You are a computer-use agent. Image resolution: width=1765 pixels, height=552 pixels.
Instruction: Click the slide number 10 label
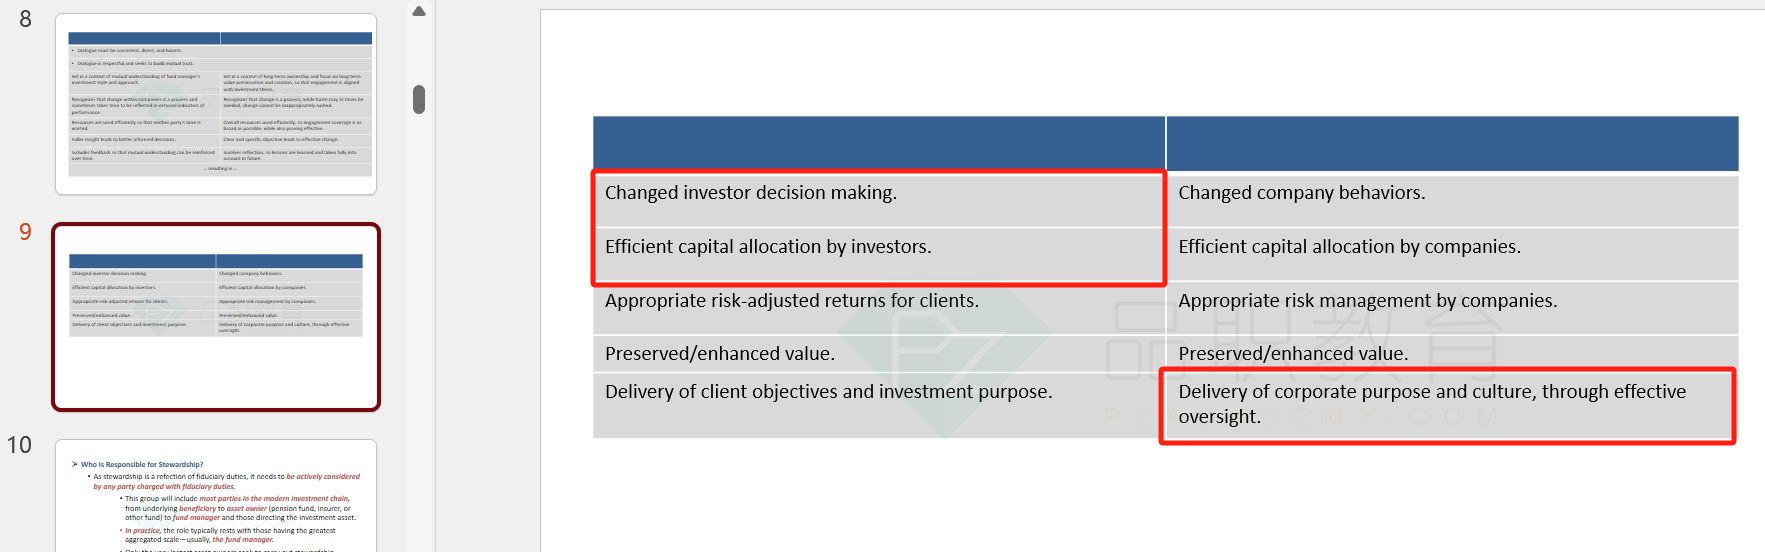click(19, 445)
